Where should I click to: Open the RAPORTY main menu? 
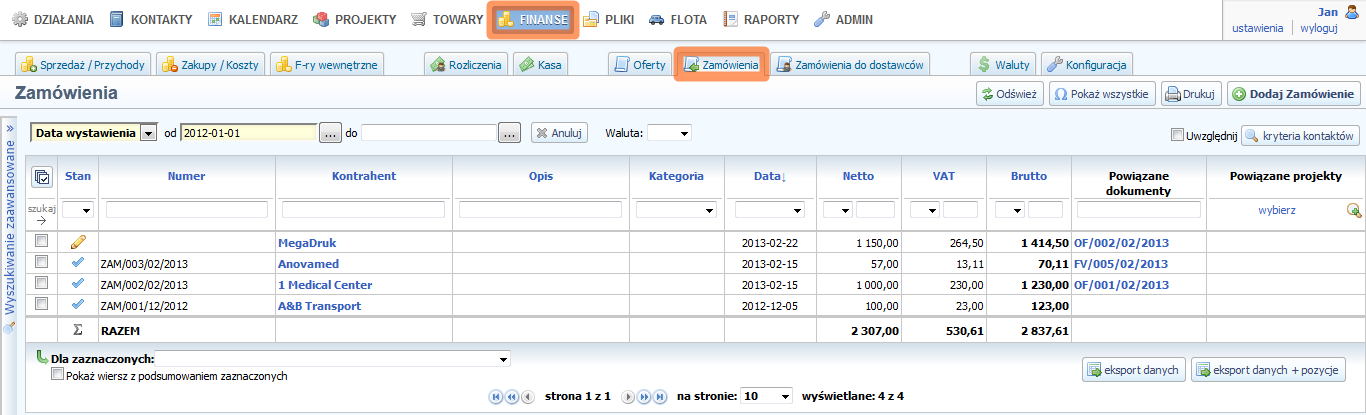point(763,19)
